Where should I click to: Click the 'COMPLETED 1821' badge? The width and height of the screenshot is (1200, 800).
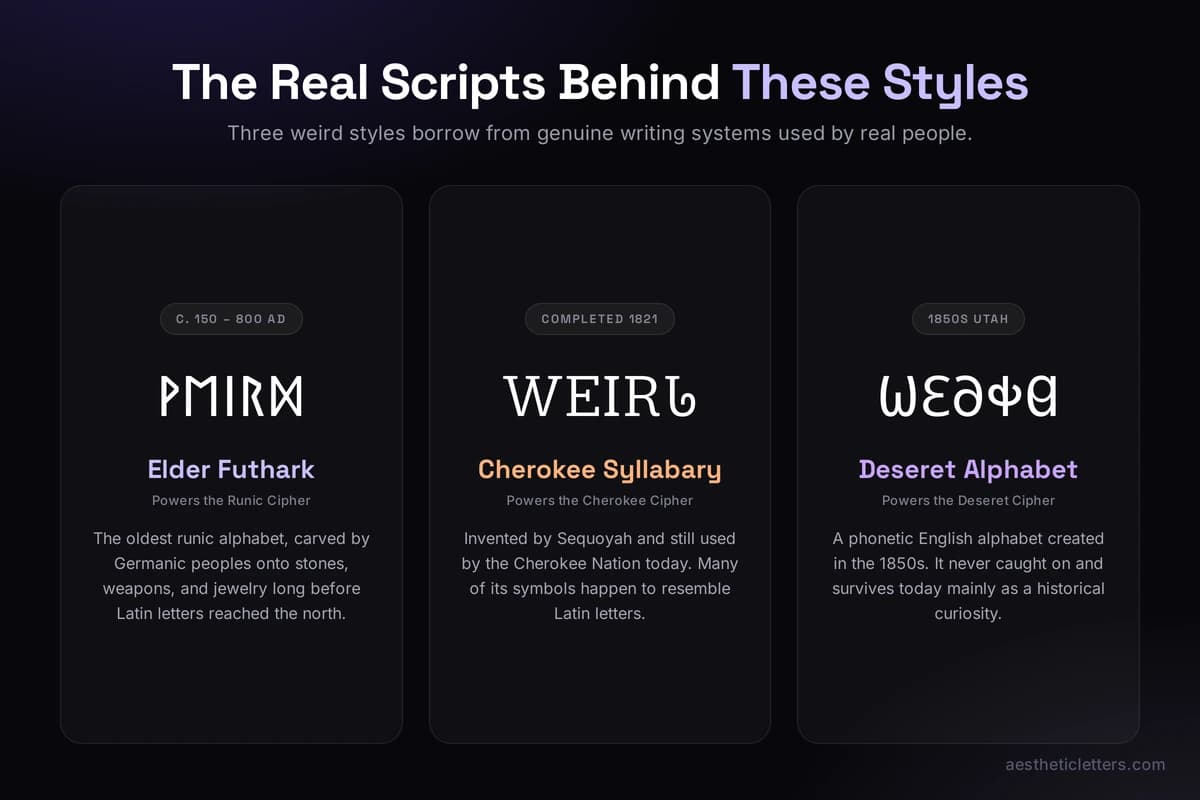[600, 319]
